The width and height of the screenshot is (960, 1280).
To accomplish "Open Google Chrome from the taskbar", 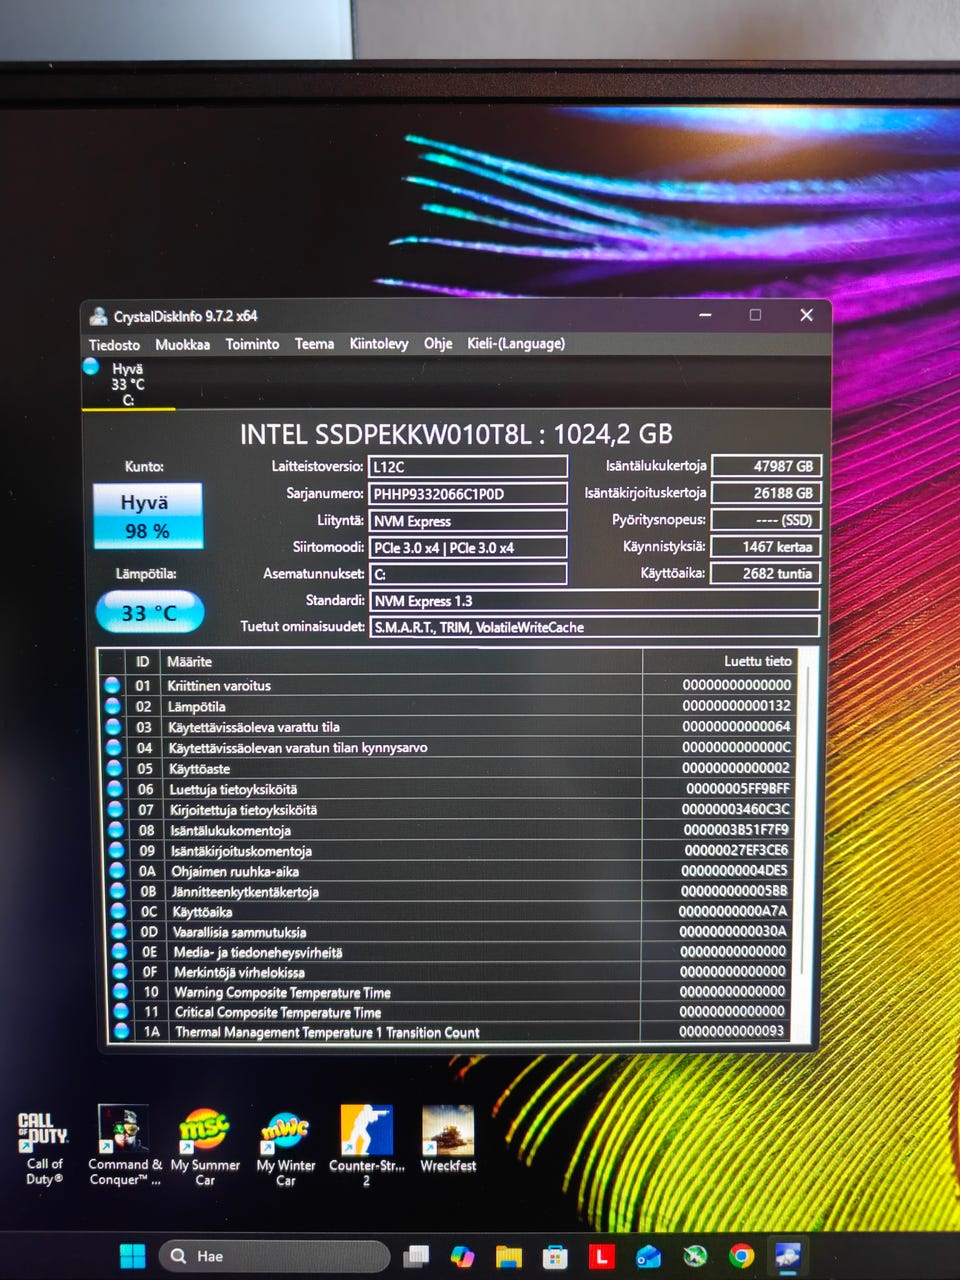I will coord(741,1256).
